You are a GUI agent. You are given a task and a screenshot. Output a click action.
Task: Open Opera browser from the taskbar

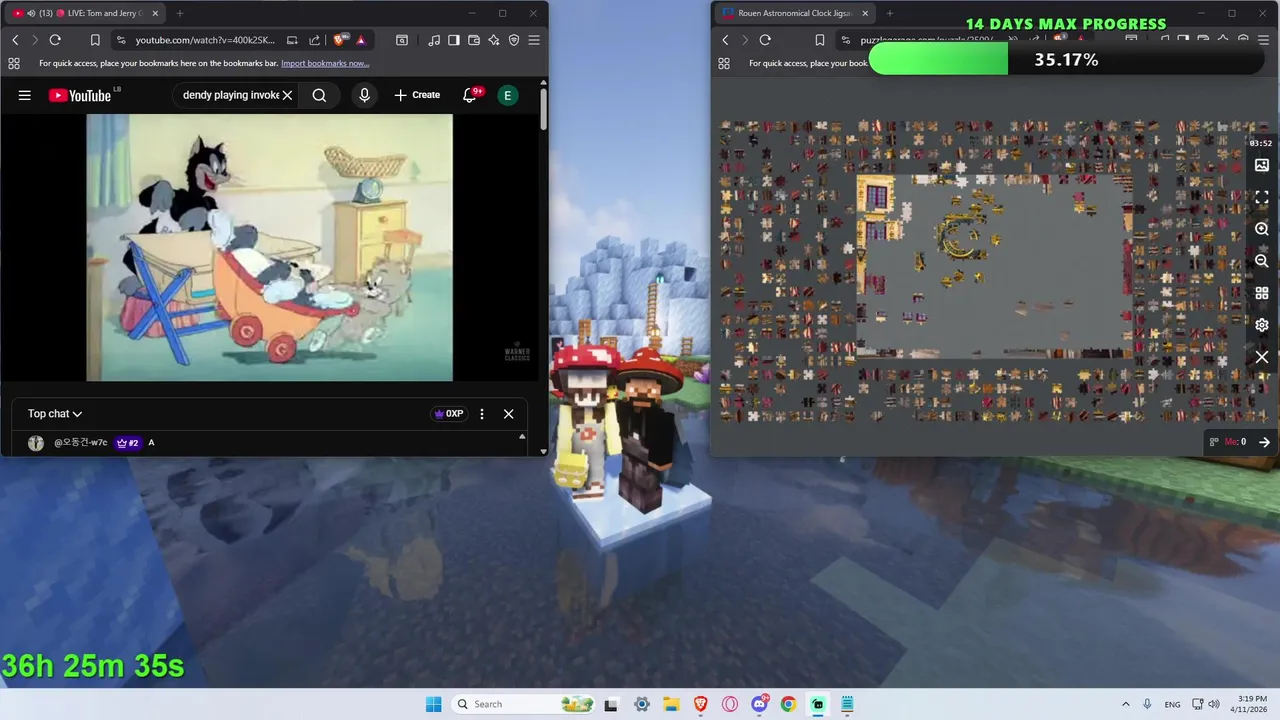tap(730, 704)
